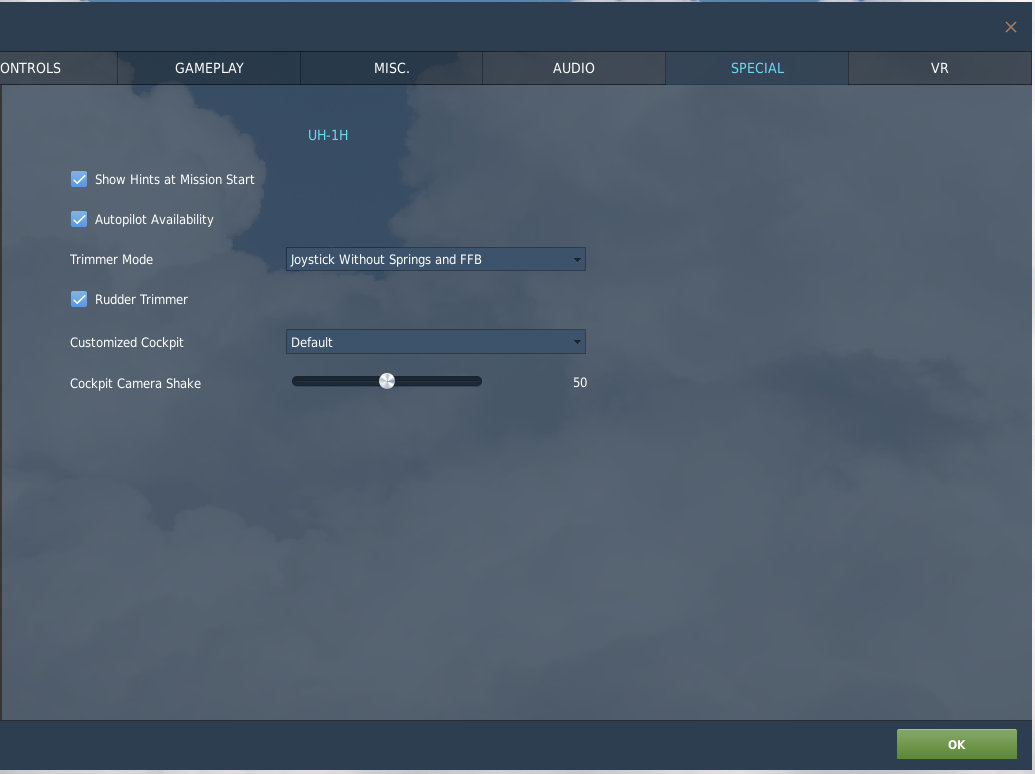Viewport: 1035px width, 774px height.
Task: Close the options window with the X
Action: 1011,27
